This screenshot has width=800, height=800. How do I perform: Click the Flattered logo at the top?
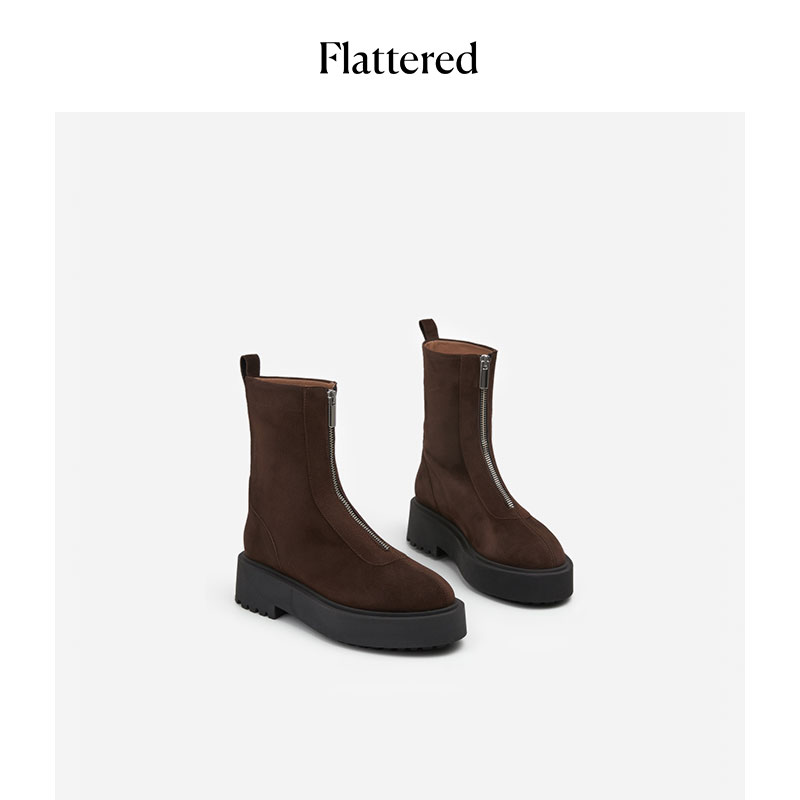point(398,58)
